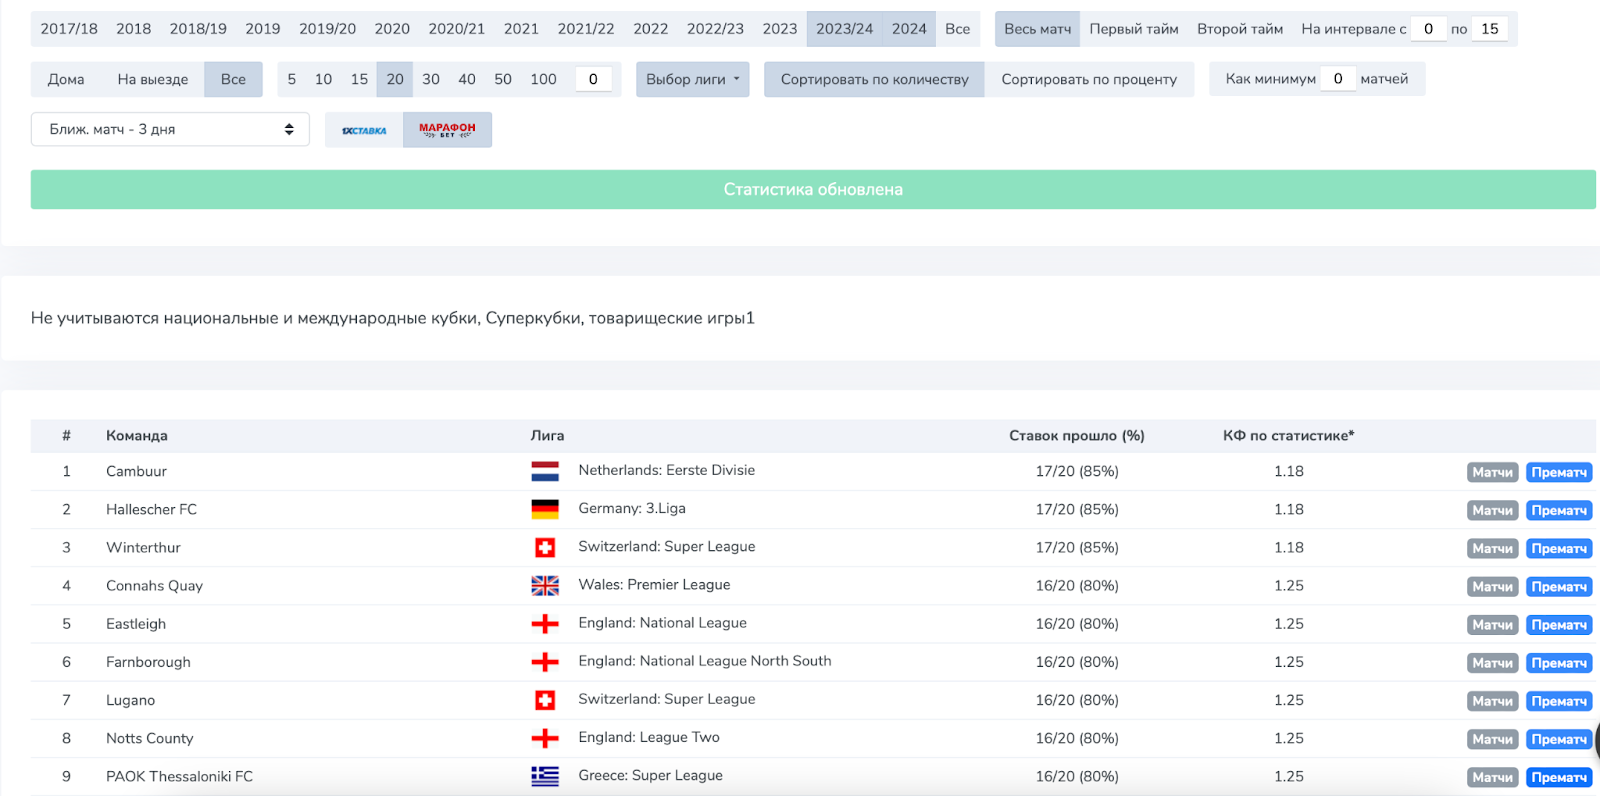The height and width of the screenshot is (796, 1600).
Task: Click the England flag in the Eastleigh row
Action: point(545,624)
